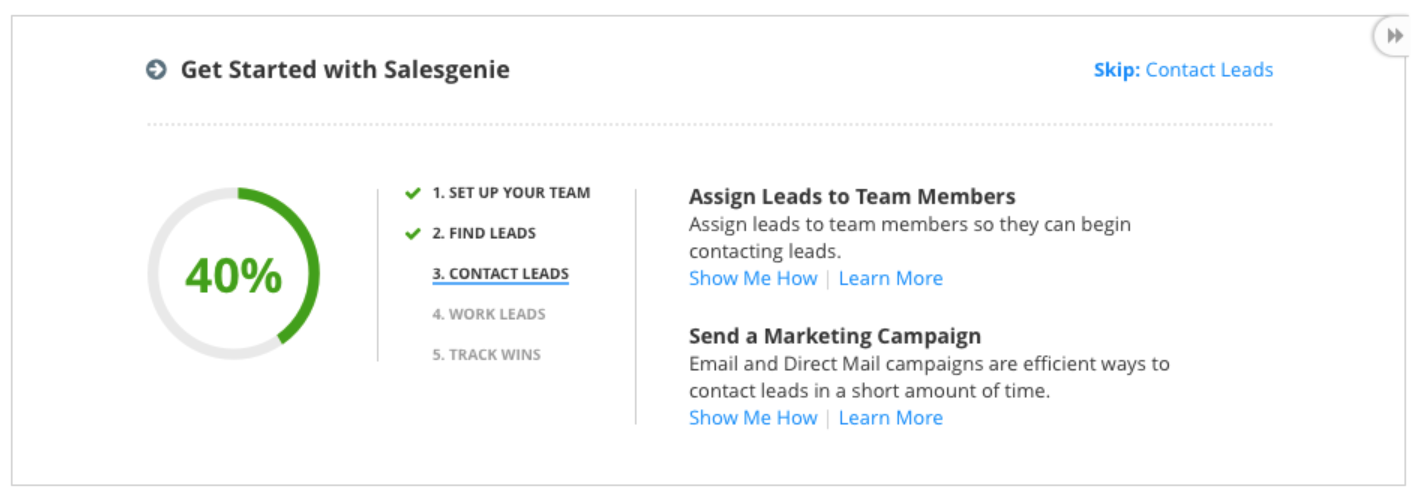Click the Email and Direct Mail description text

929,377
